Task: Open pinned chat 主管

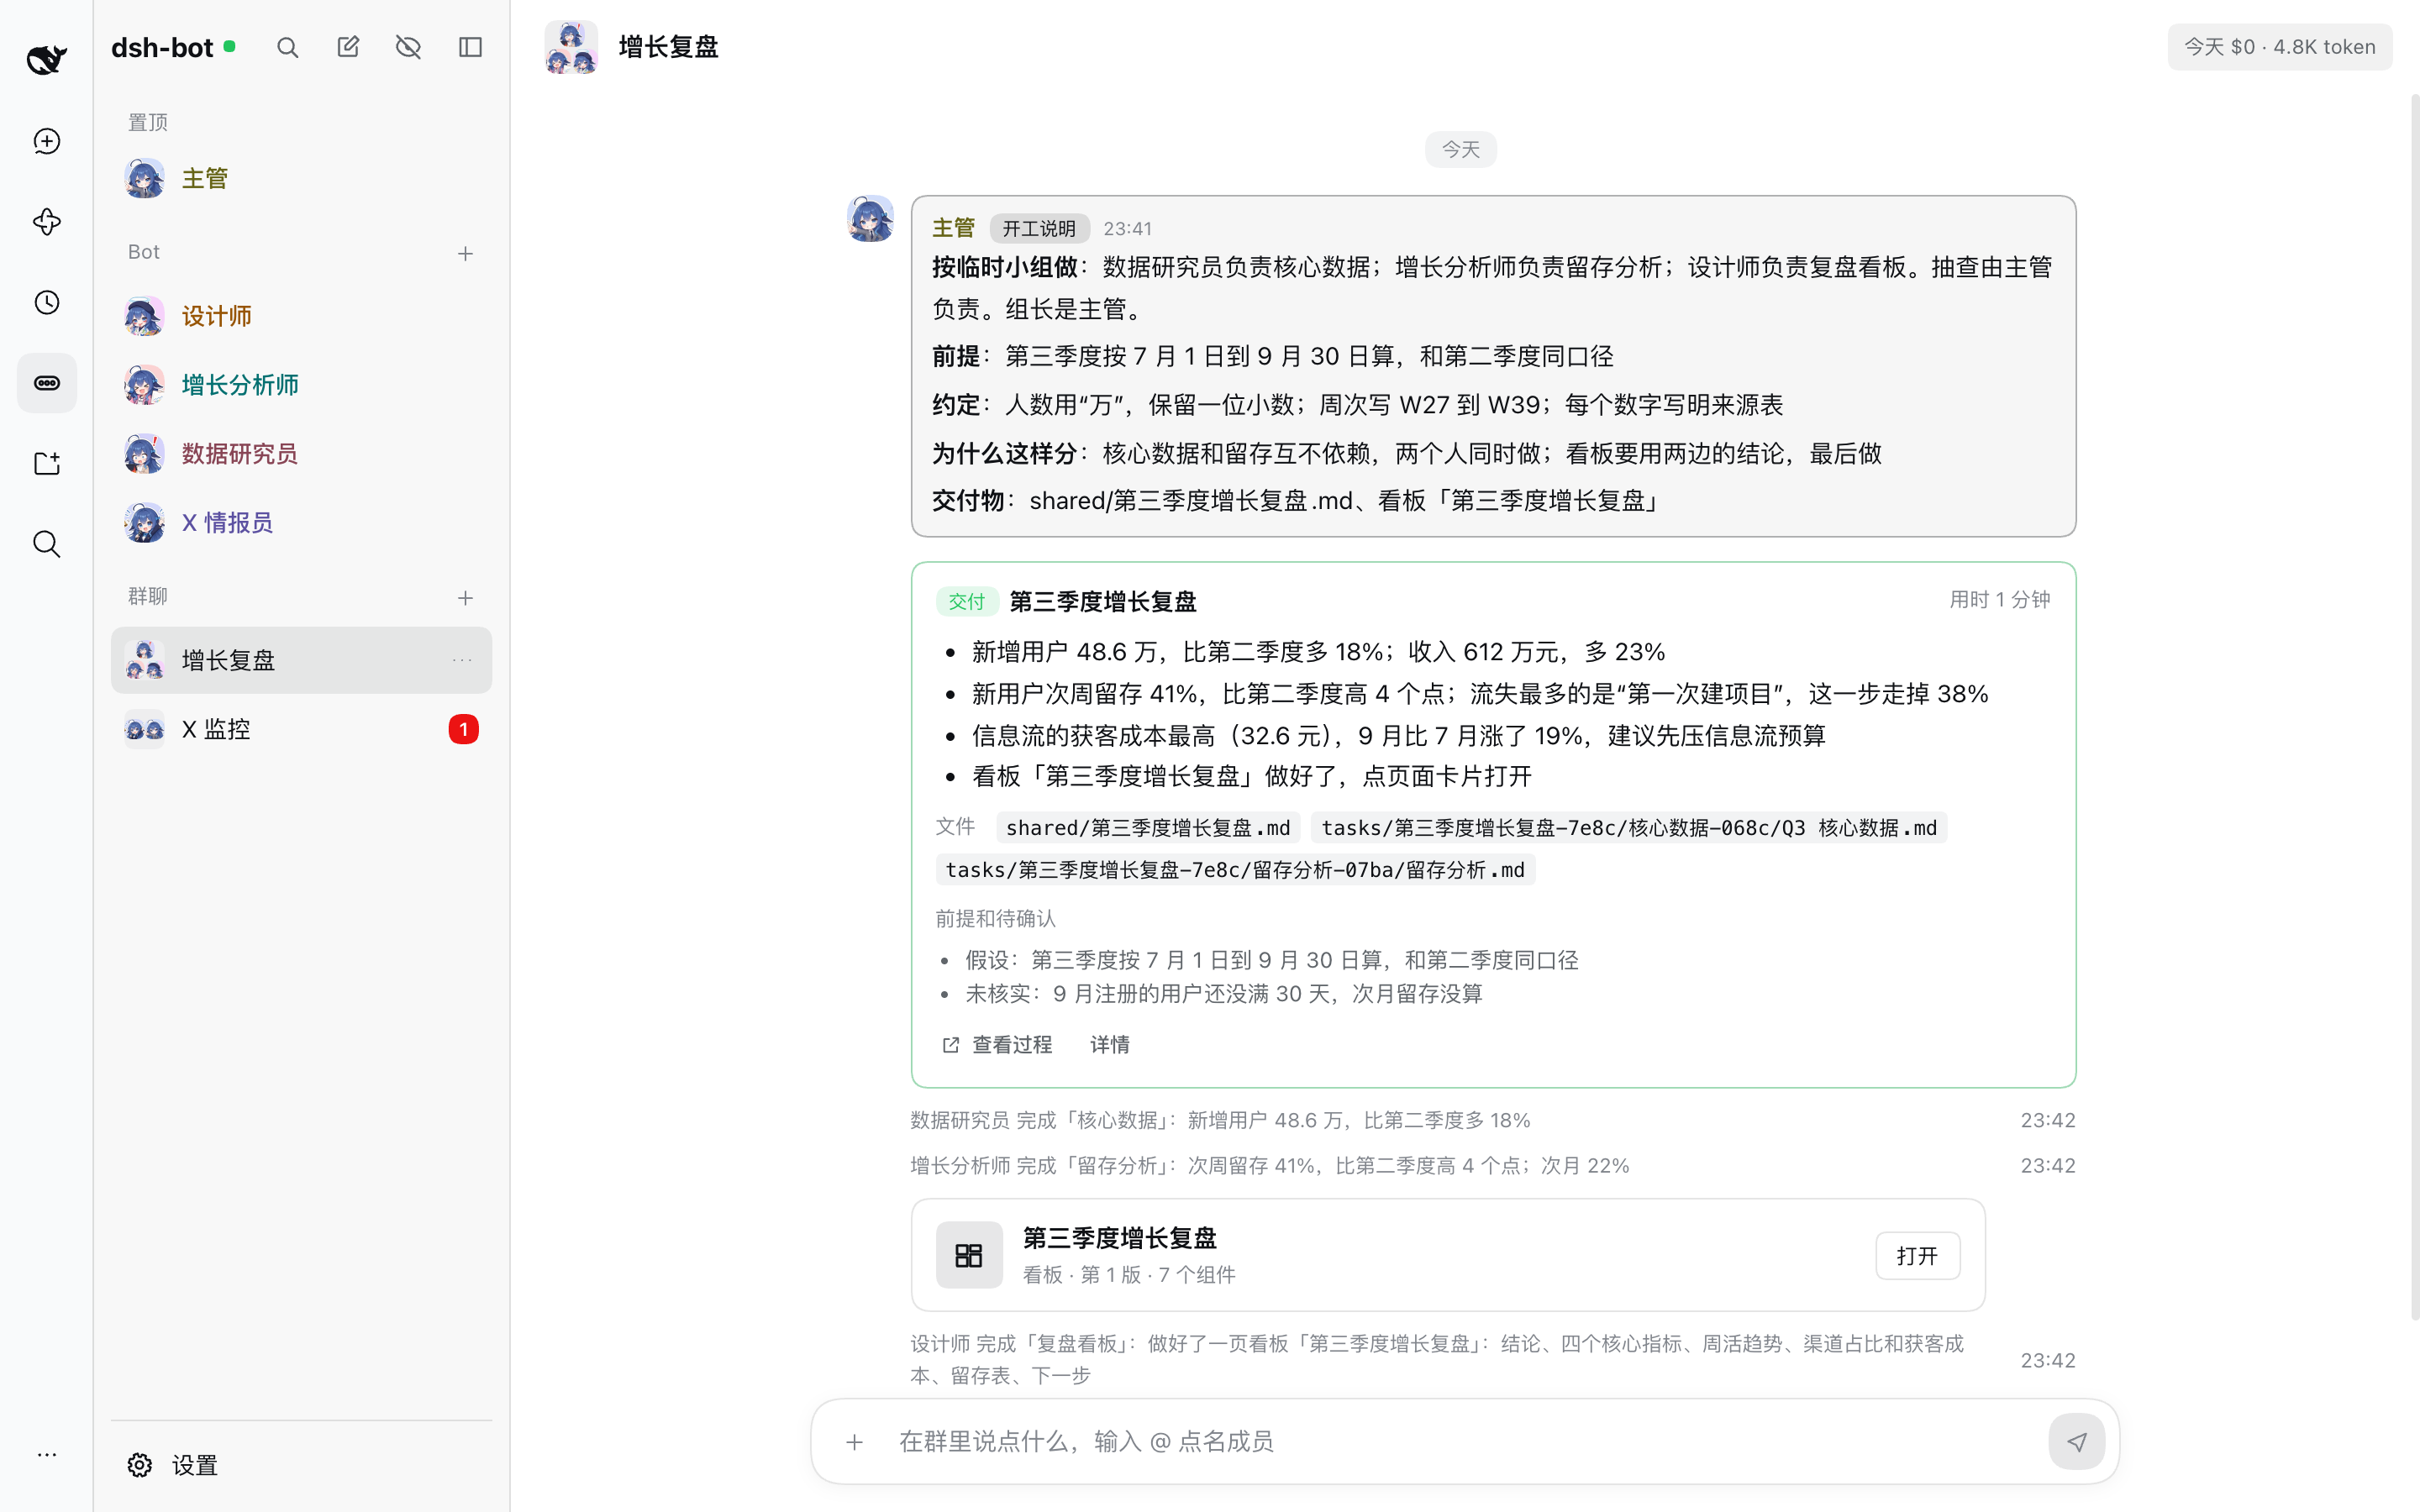Action: point(301,178)
